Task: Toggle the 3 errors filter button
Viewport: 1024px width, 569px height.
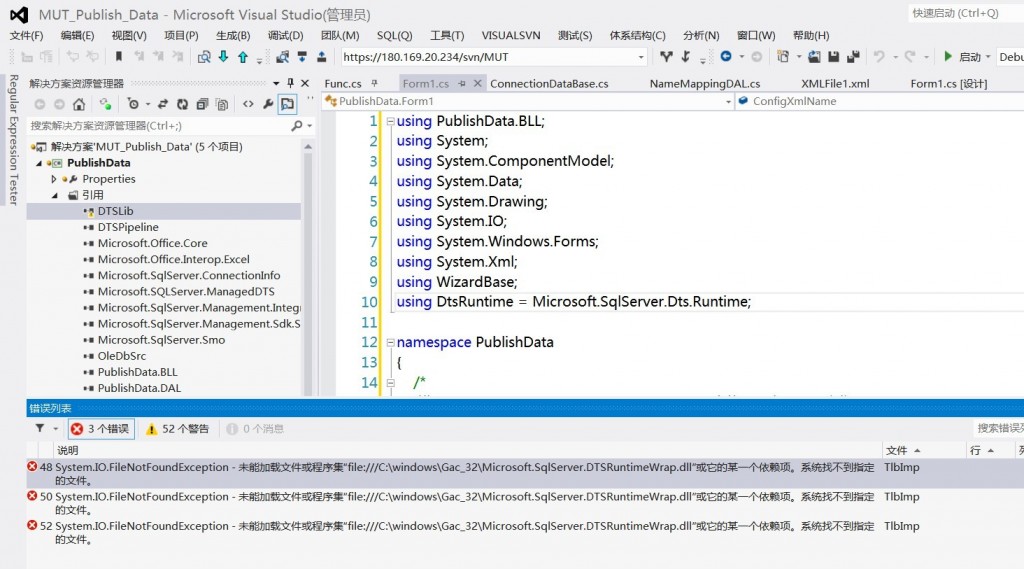Action: (x=100, y=429)
